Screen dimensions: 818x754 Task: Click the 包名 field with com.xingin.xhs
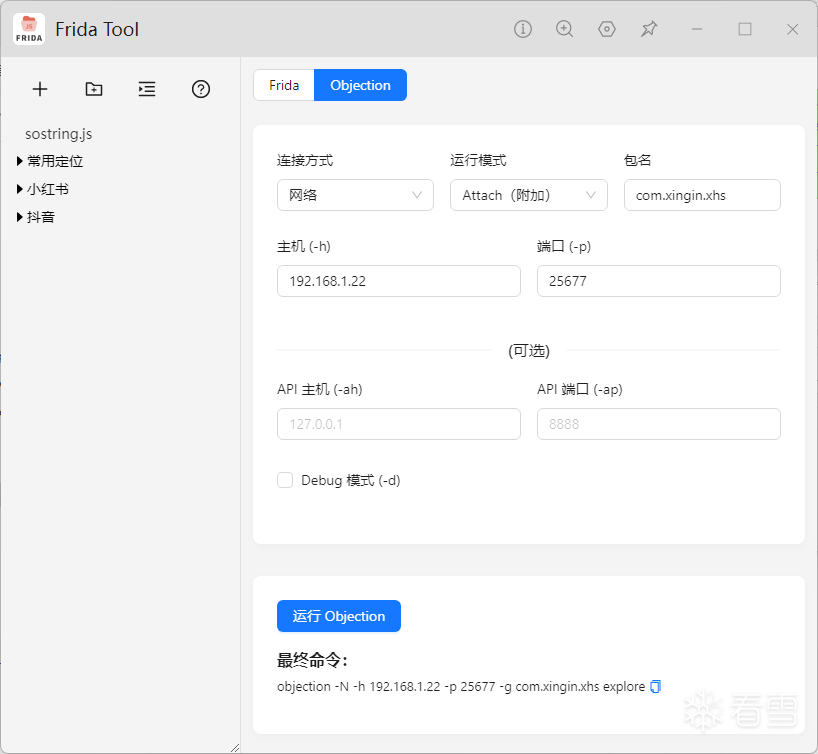(702, 195)
